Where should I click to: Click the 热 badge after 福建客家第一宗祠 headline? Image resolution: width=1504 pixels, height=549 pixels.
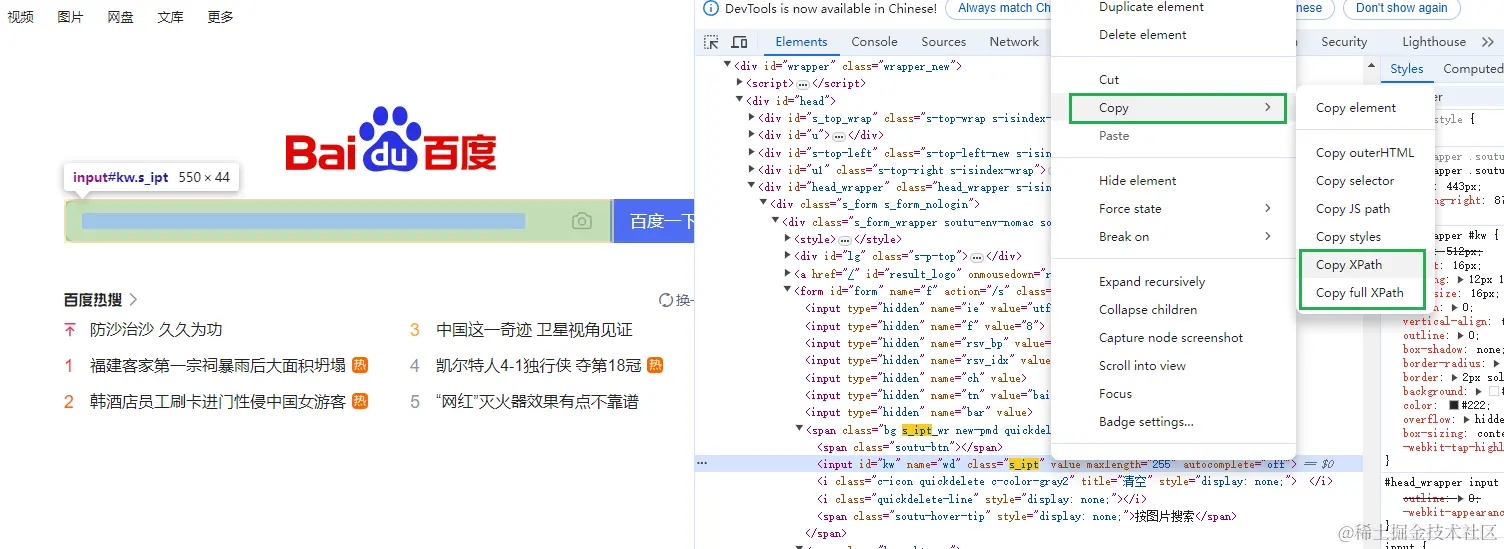[x=360, y=366]
